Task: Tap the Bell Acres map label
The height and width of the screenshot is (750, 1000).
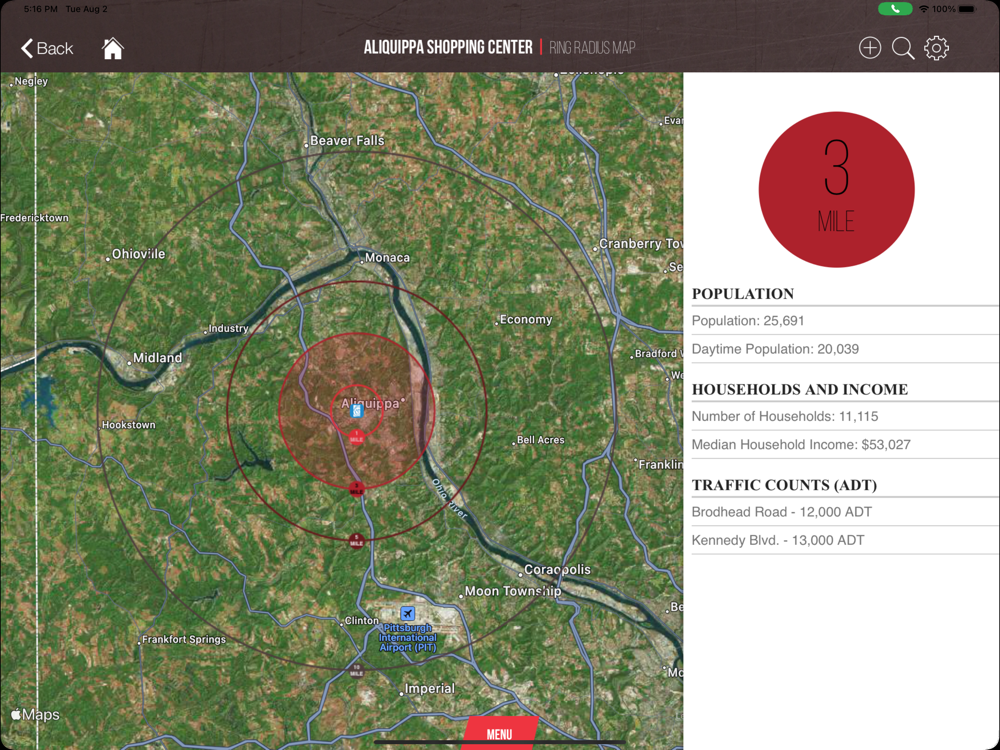Action: pos(540,439)
